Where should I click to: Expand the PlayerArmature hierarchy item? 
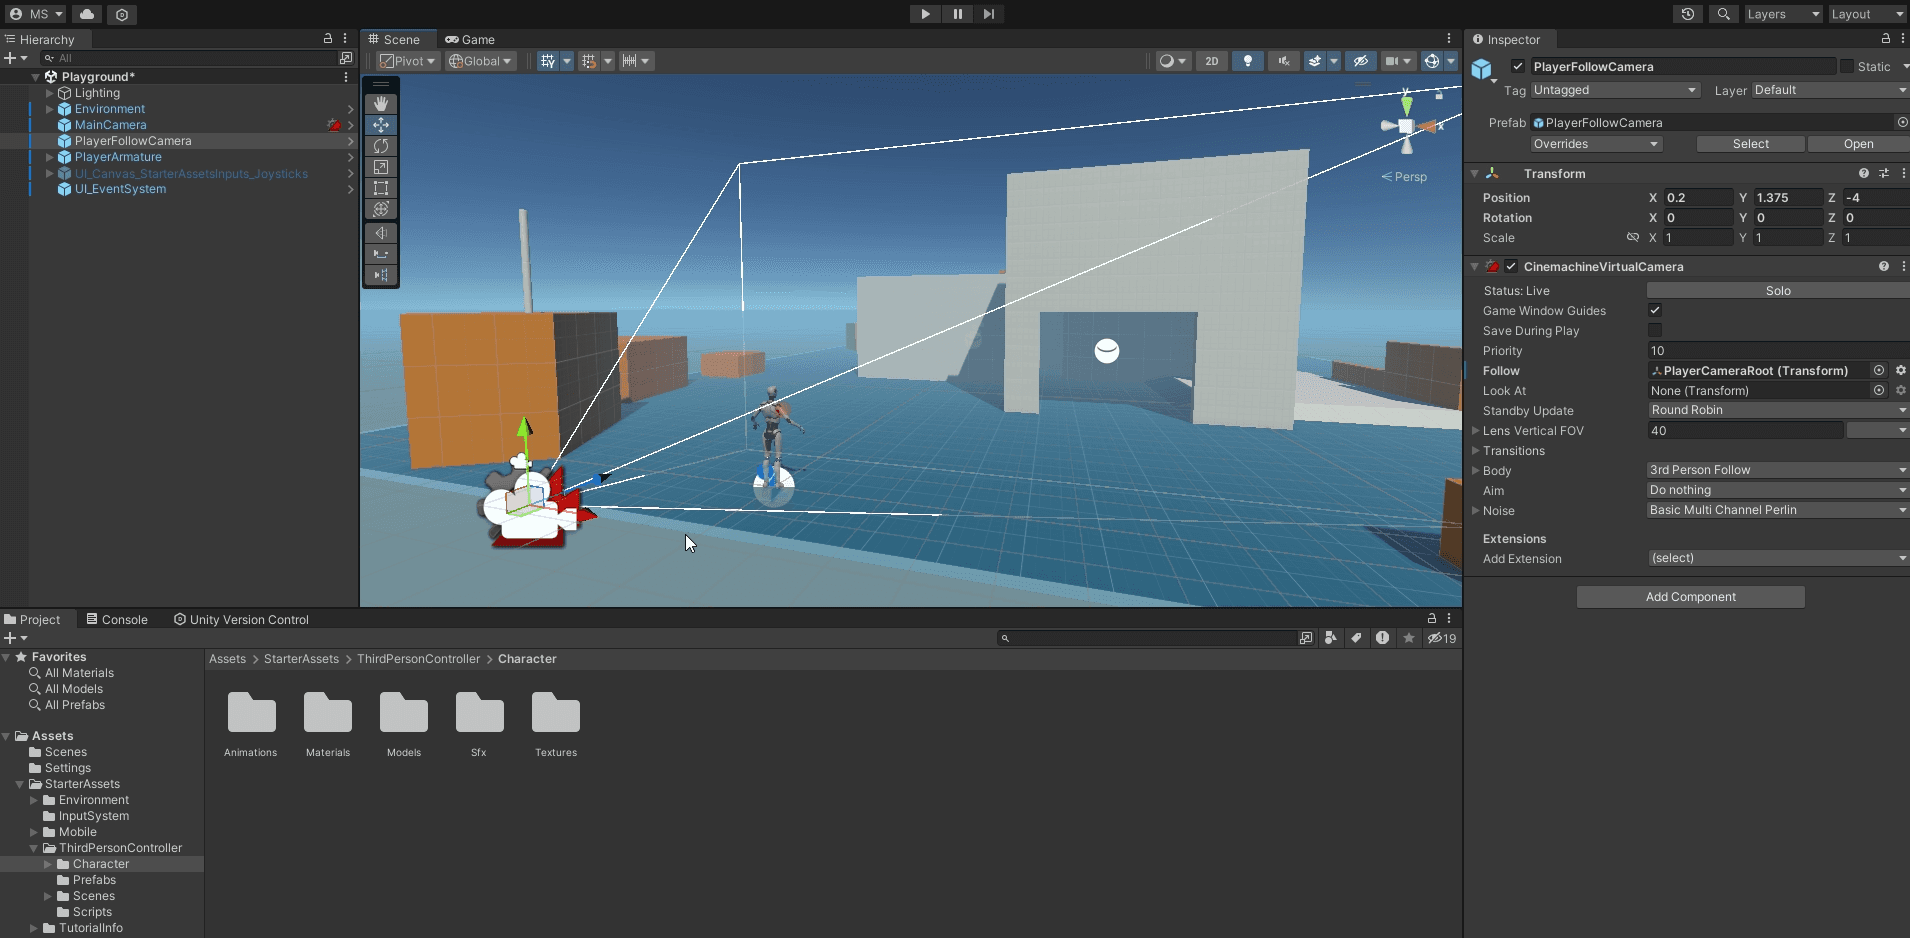point(49,157)
